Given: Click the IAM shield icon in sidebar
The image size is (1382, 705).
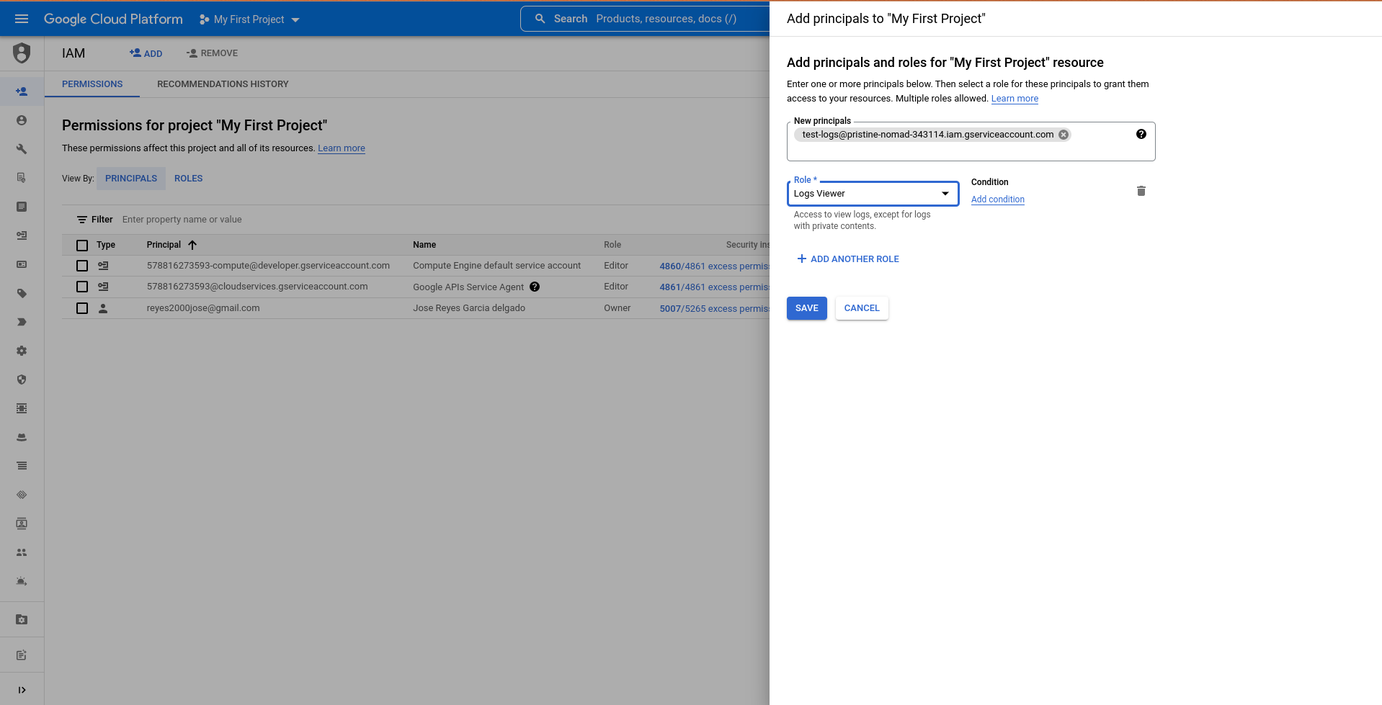Looking at the screenshot, I should [21, 53].
